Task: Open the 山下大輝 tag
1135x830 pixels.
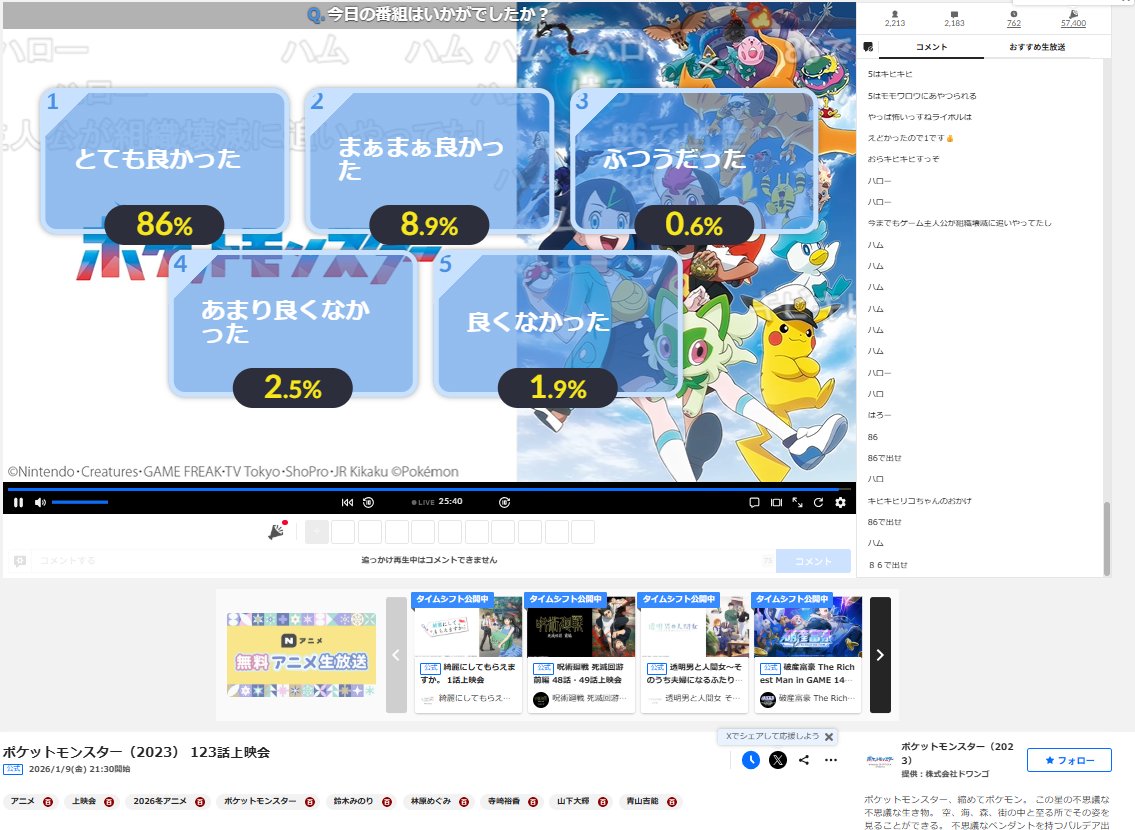Action: (573, 801)
